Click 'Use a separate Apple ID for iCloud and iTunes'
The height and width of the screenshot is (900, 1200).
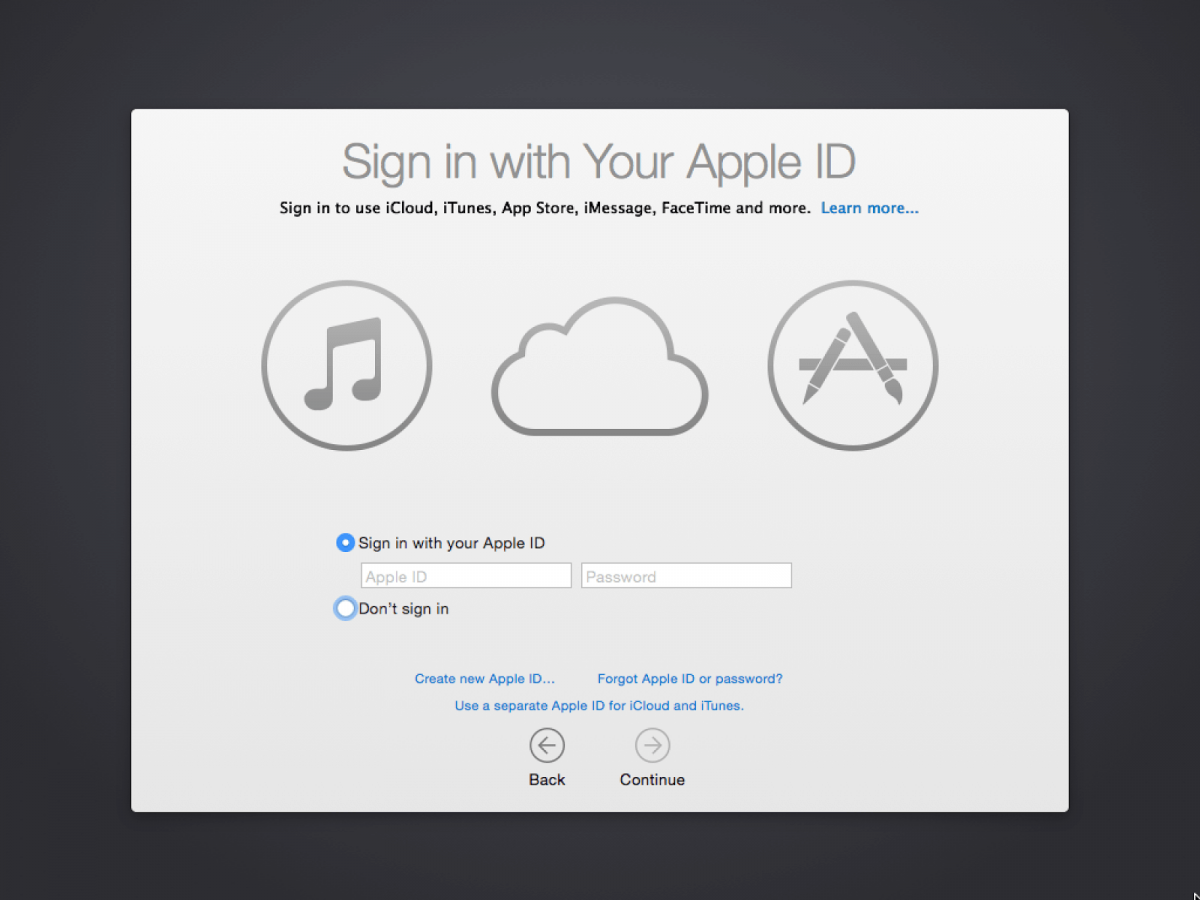tap(598, 705)
